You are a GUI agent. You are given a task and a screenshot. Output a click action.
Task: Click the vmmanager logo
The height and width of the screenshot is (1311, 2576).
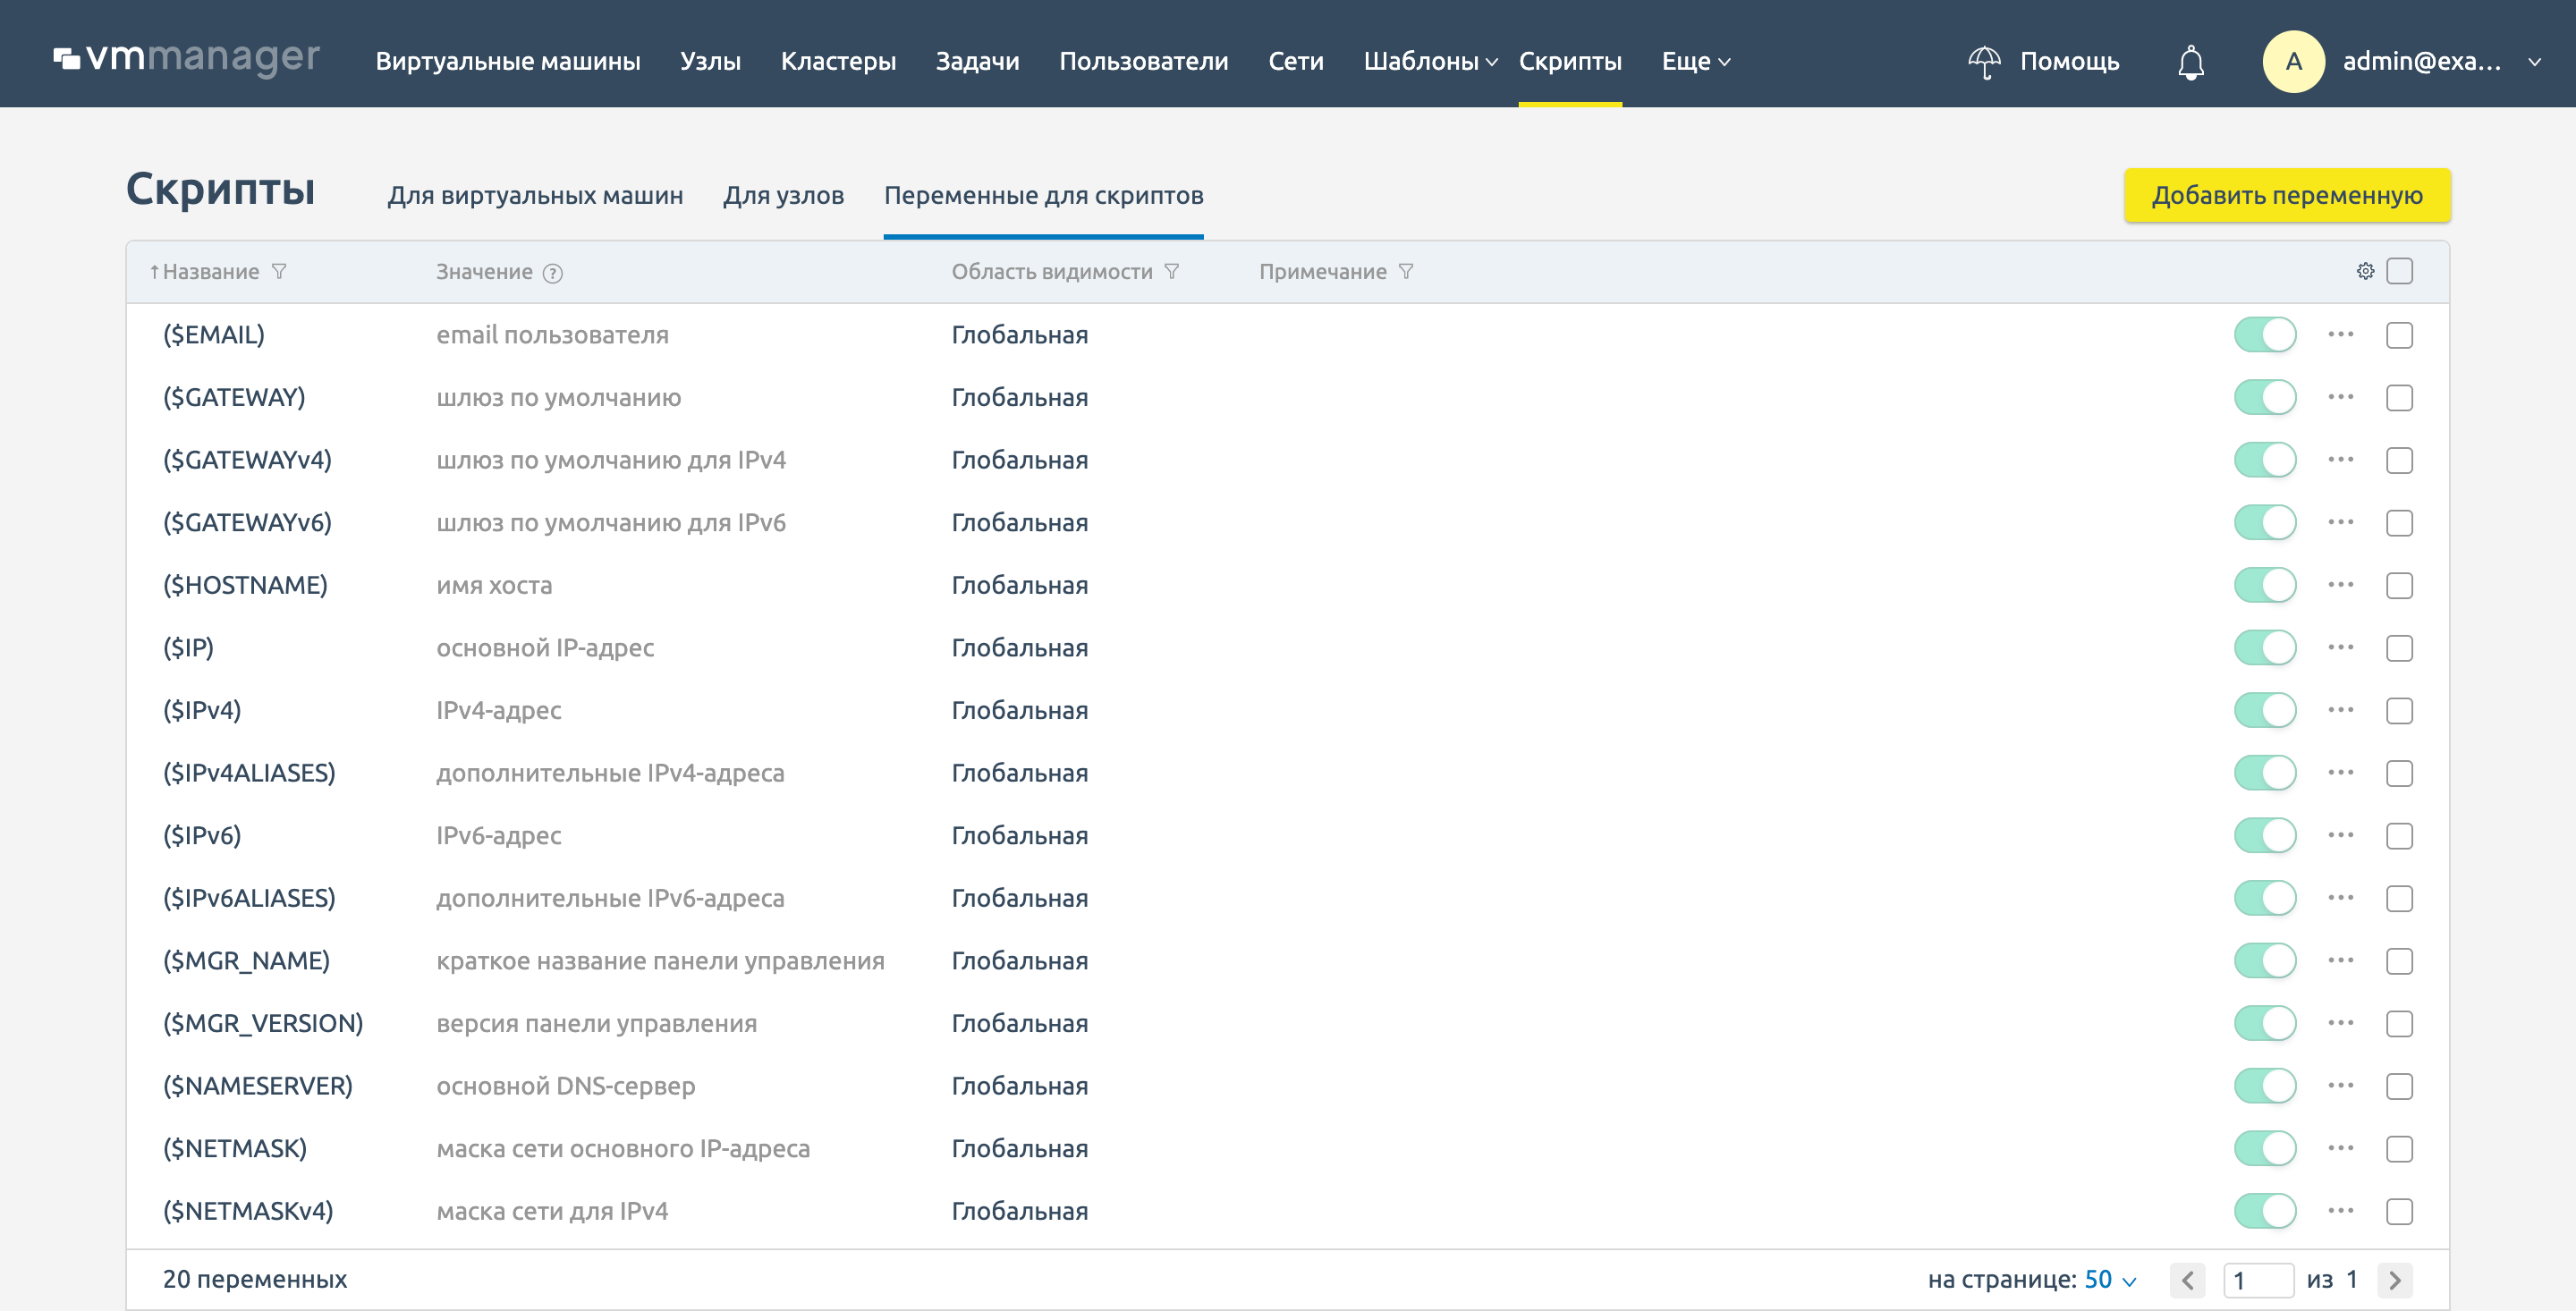(x=187, y=59)
